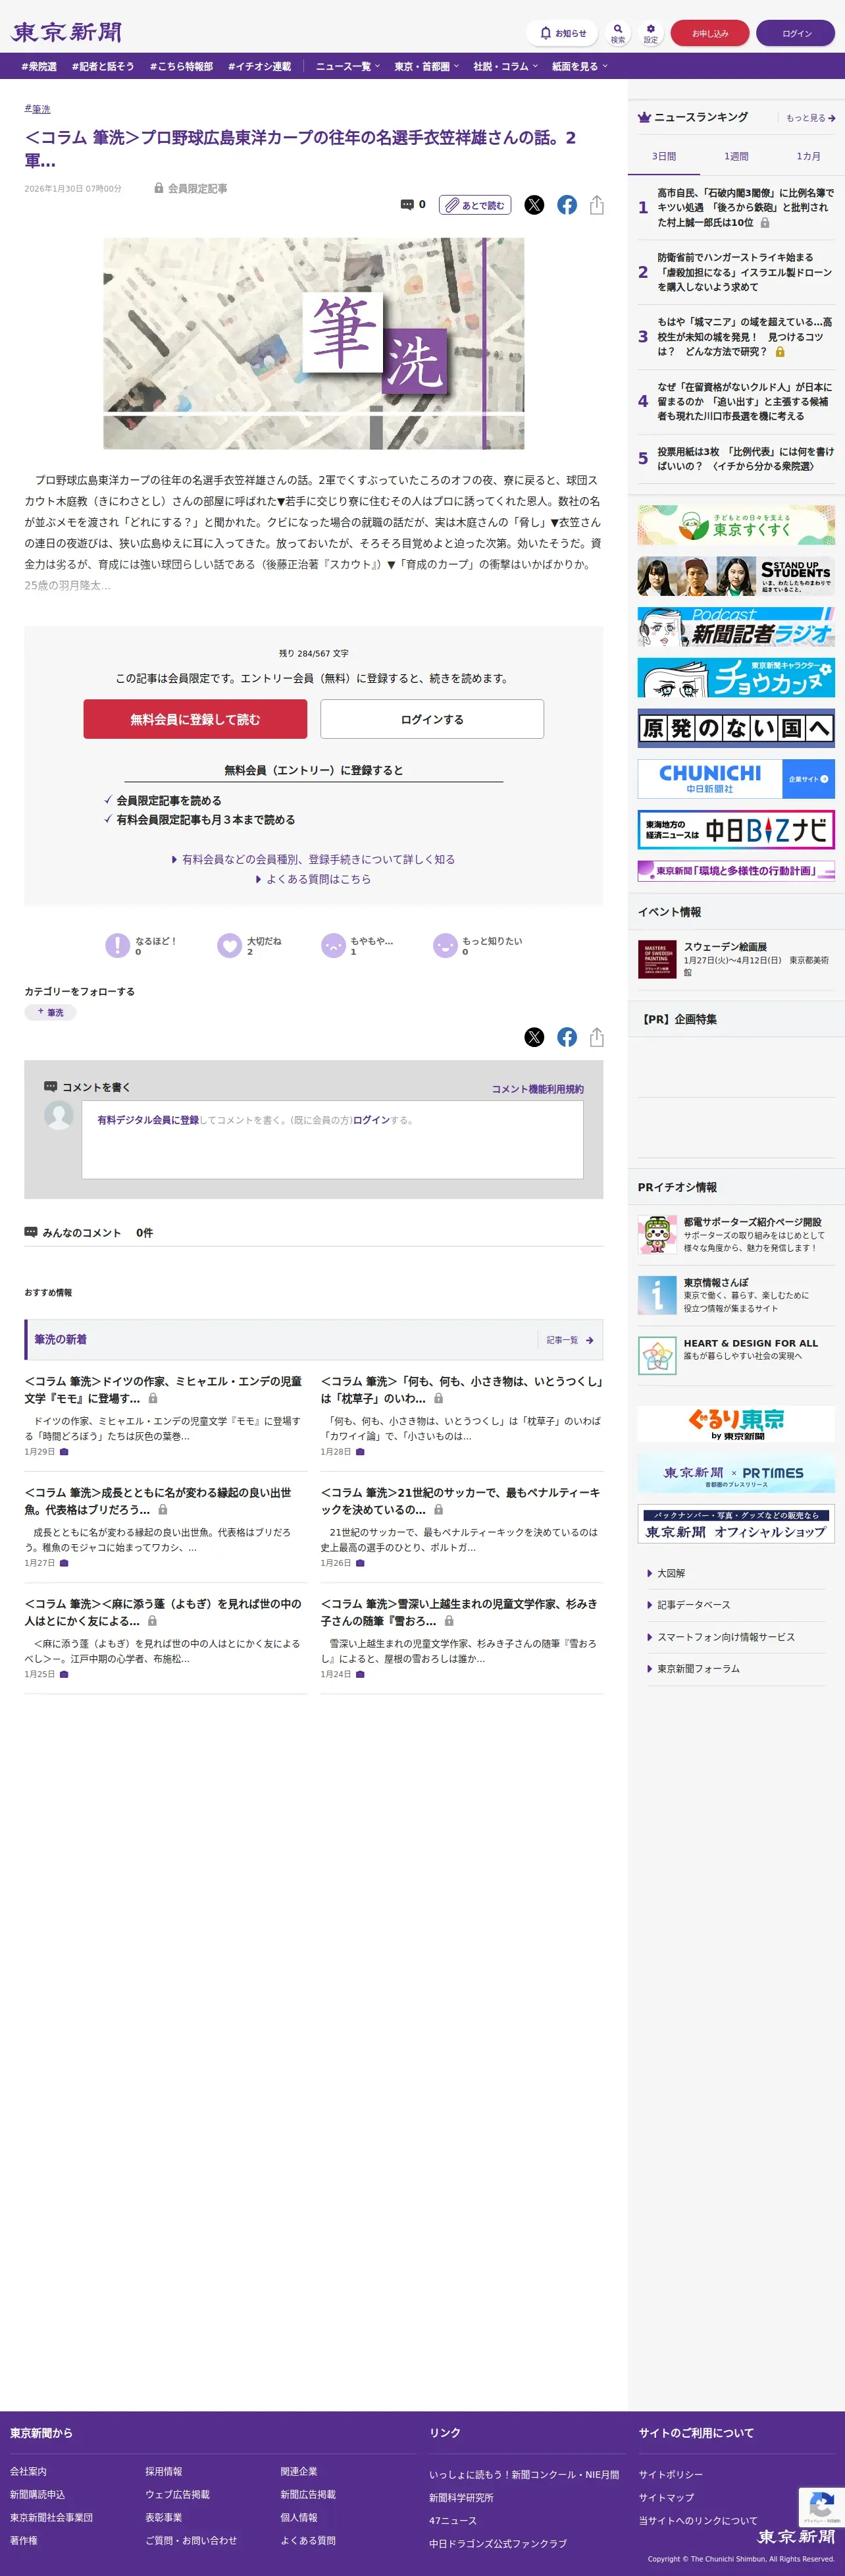Click the ログインする button
The height and width of the screenshot is (2576, 845).
click(432, 719)
